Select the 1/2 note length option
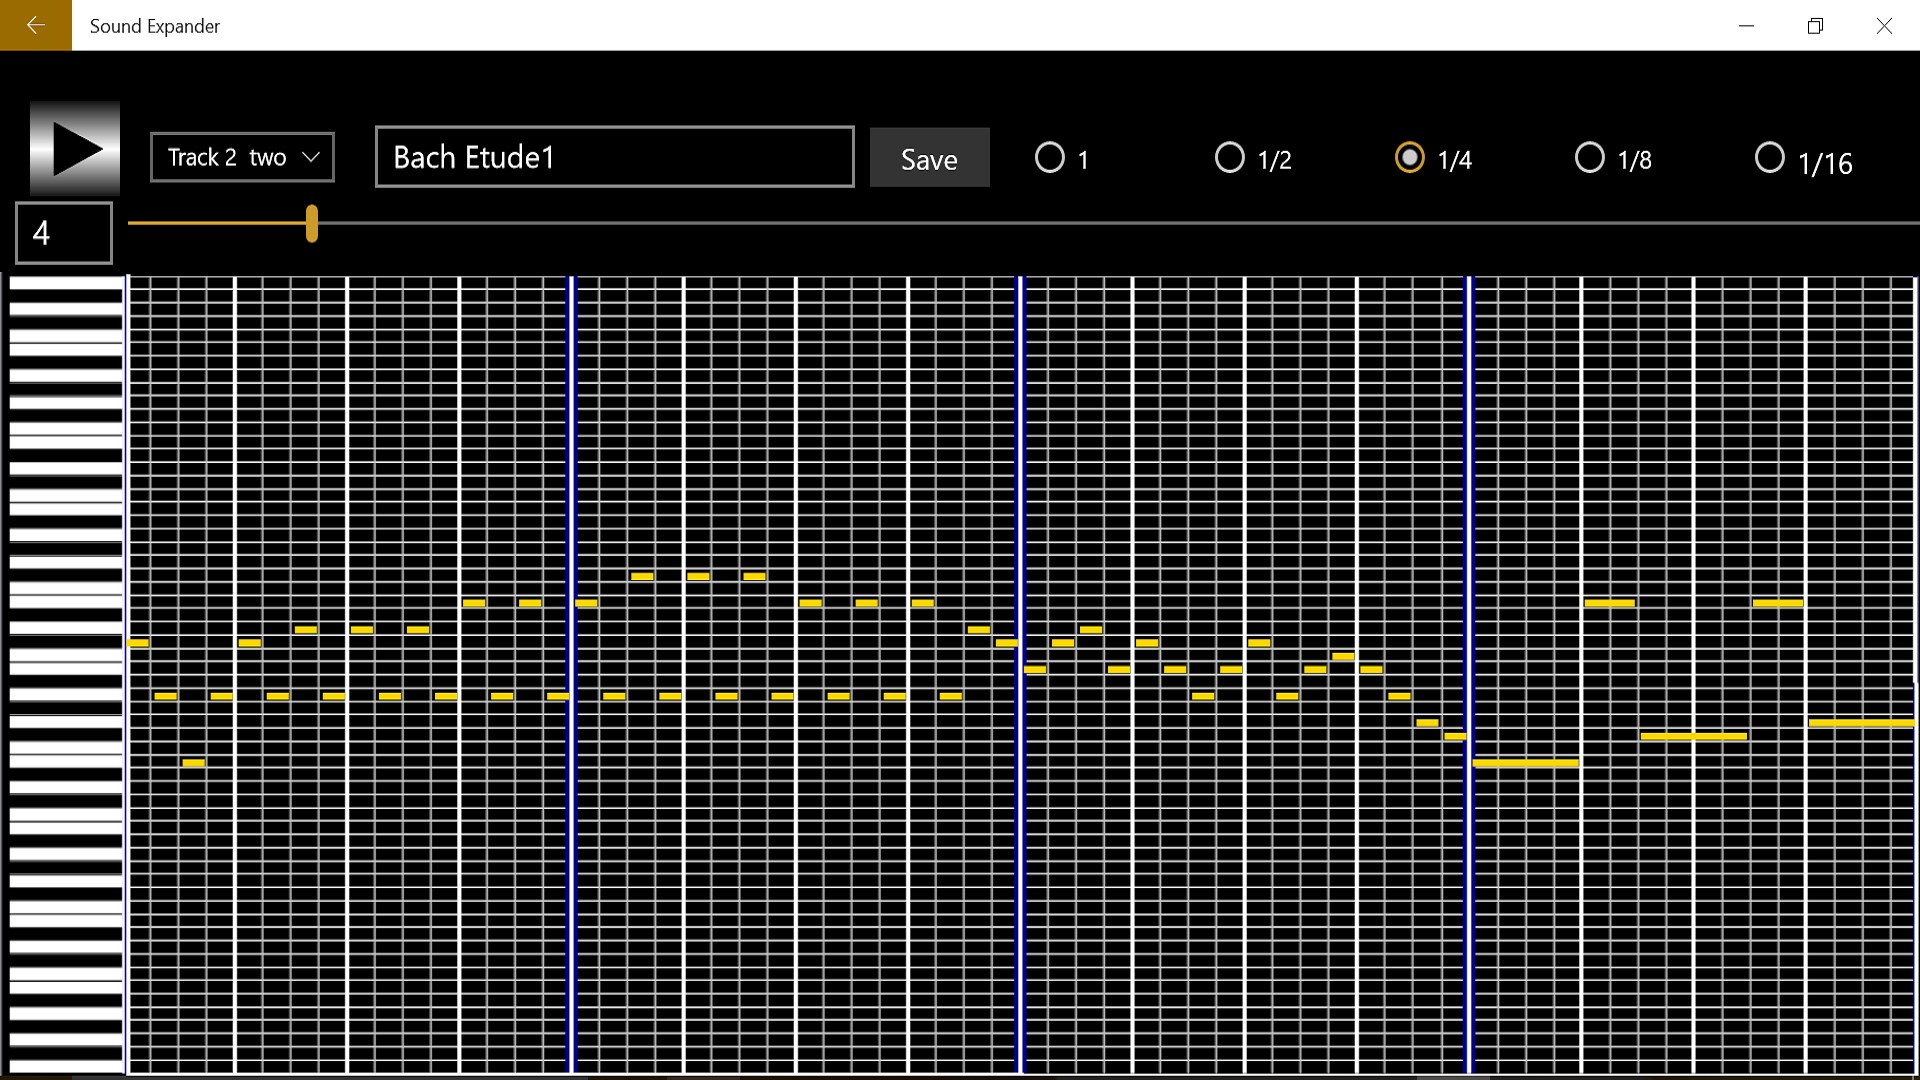 coord(1229,158)
